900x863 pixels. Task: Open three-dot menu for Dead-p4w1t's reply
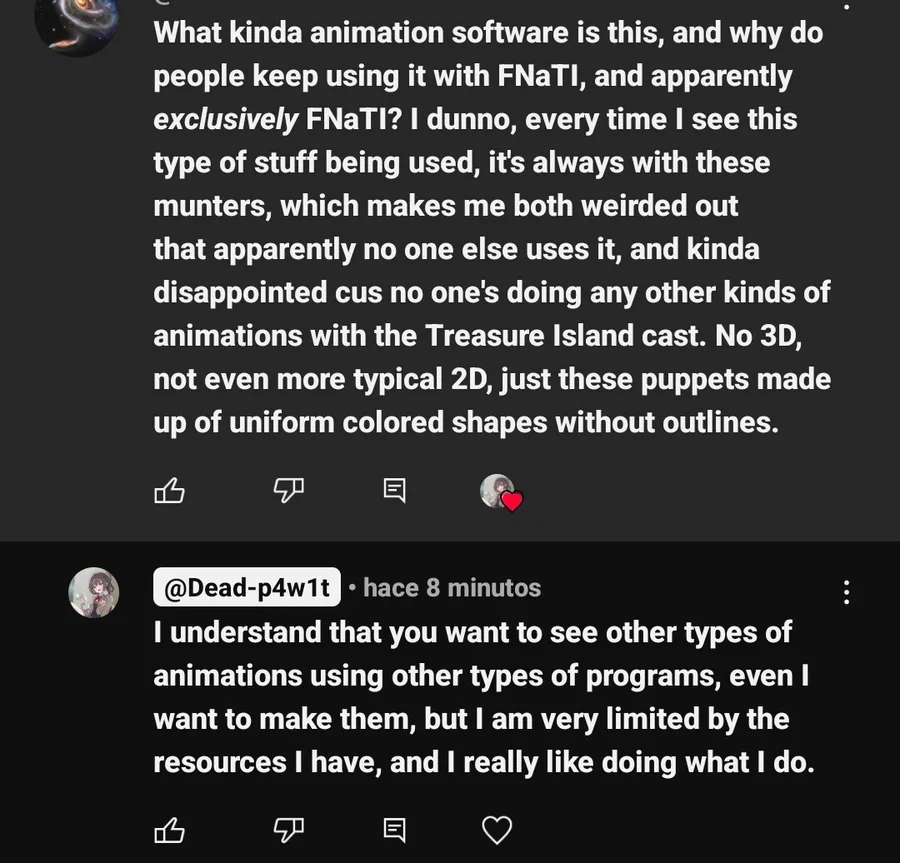click(846, 592)
